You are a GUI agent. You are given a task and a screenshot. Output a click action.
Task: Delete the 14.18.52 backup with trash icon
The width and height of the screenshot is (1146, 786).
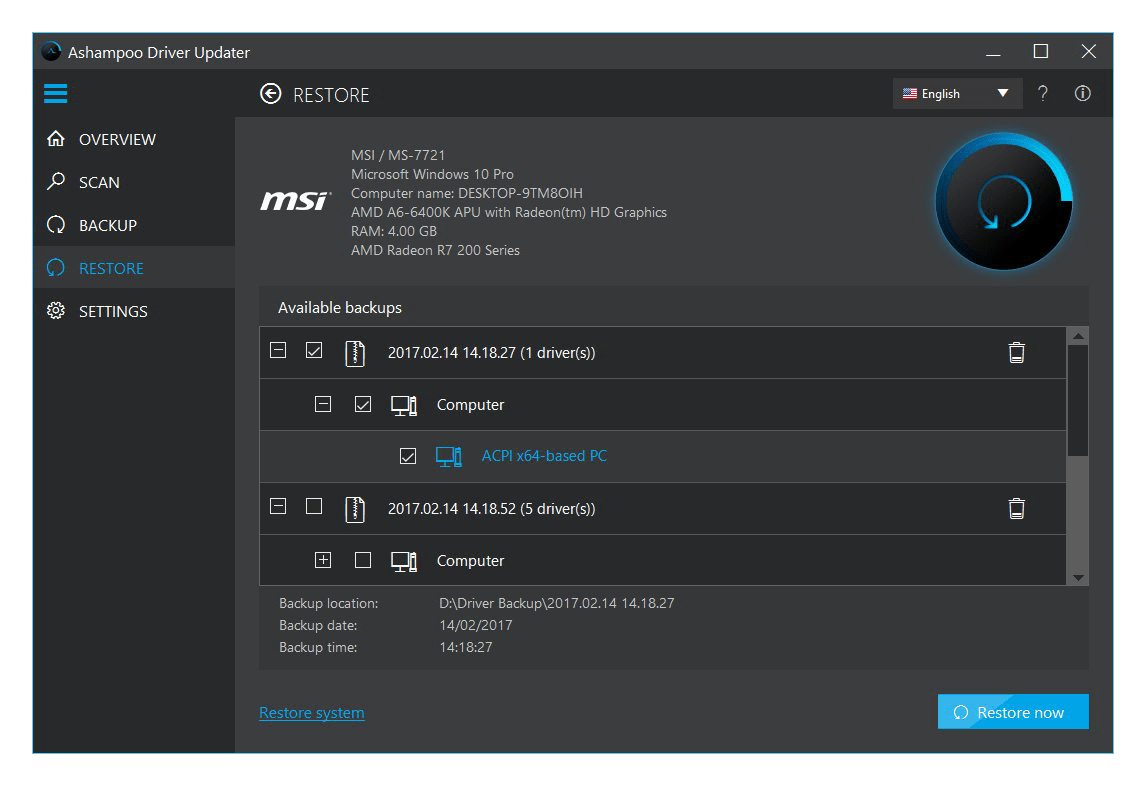[x=1017, y=508]
